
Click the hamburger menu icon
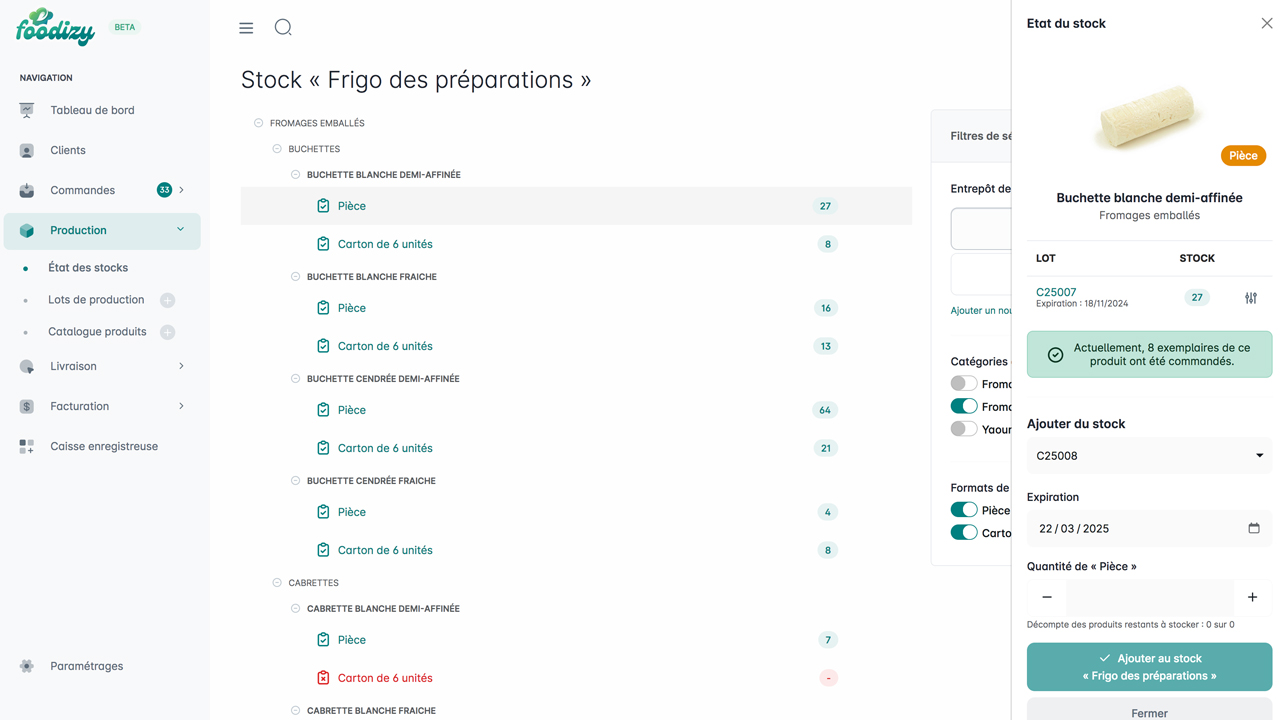point(246,28)
